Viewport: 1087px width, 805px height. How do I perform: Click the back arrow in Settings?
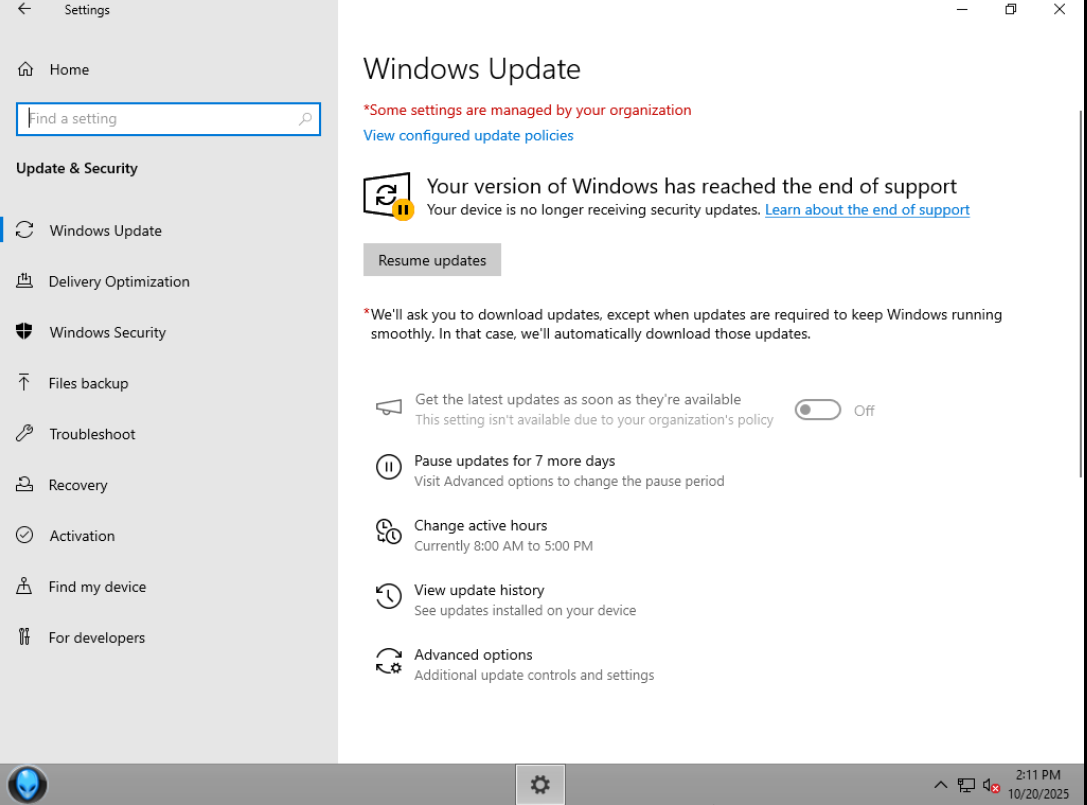(x=24, y=9)
